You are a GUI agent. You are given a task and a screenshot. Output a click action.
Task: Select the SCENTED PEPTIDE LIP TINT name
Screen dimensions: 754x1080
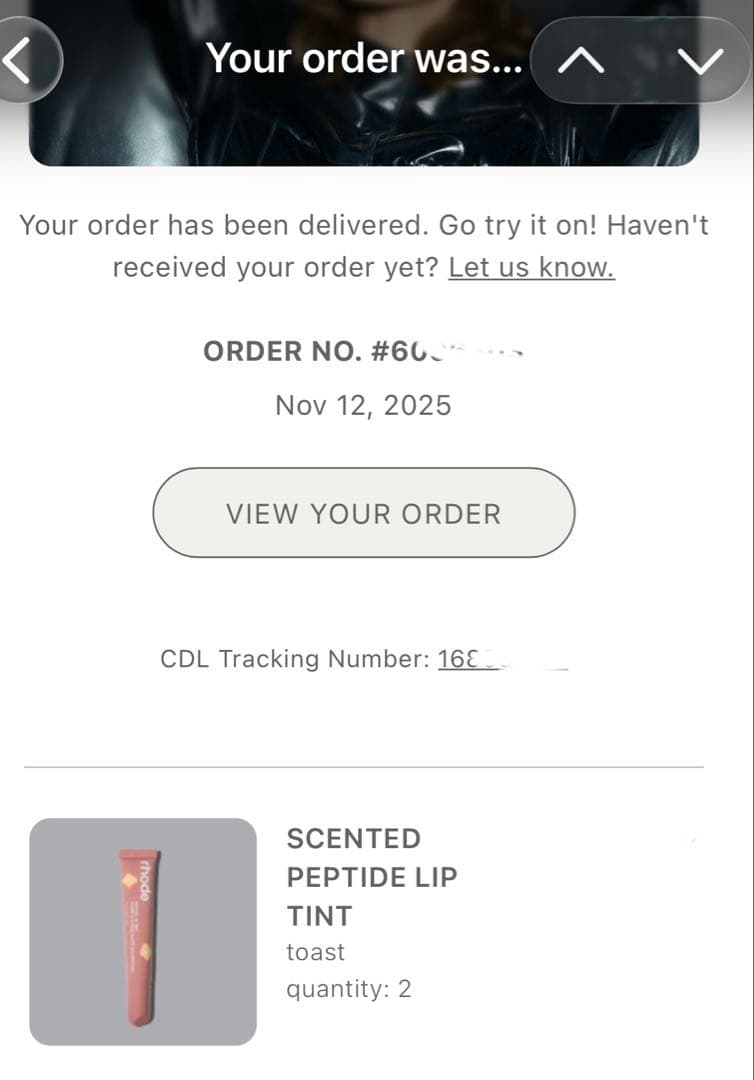pyautogui.click(x=371, y=877)
